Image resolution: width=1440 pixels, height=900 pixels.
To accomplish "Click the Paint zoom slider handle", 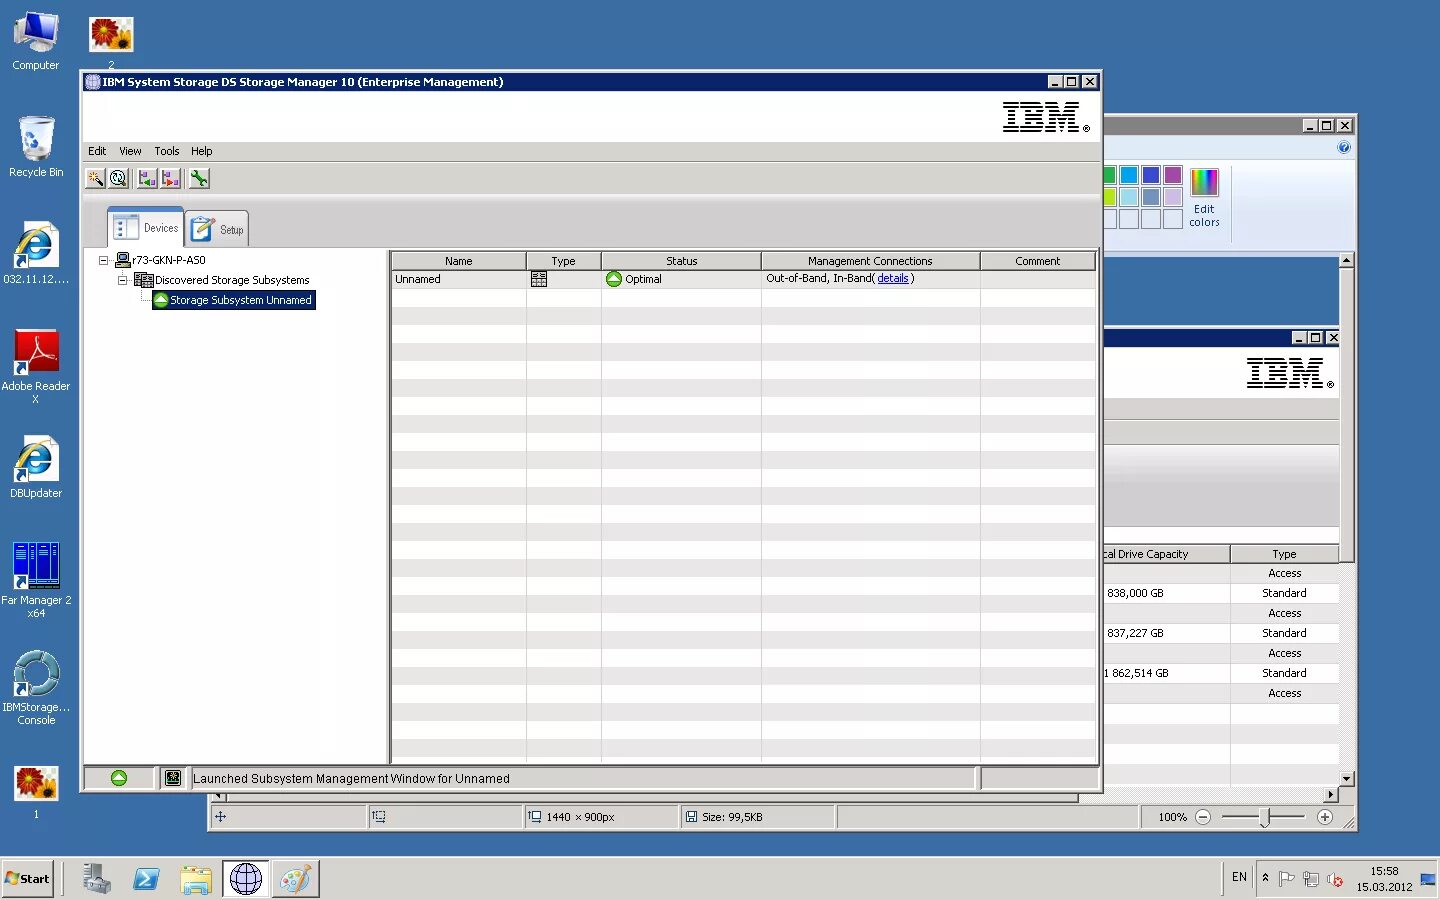I will [x=1265, y=817].
